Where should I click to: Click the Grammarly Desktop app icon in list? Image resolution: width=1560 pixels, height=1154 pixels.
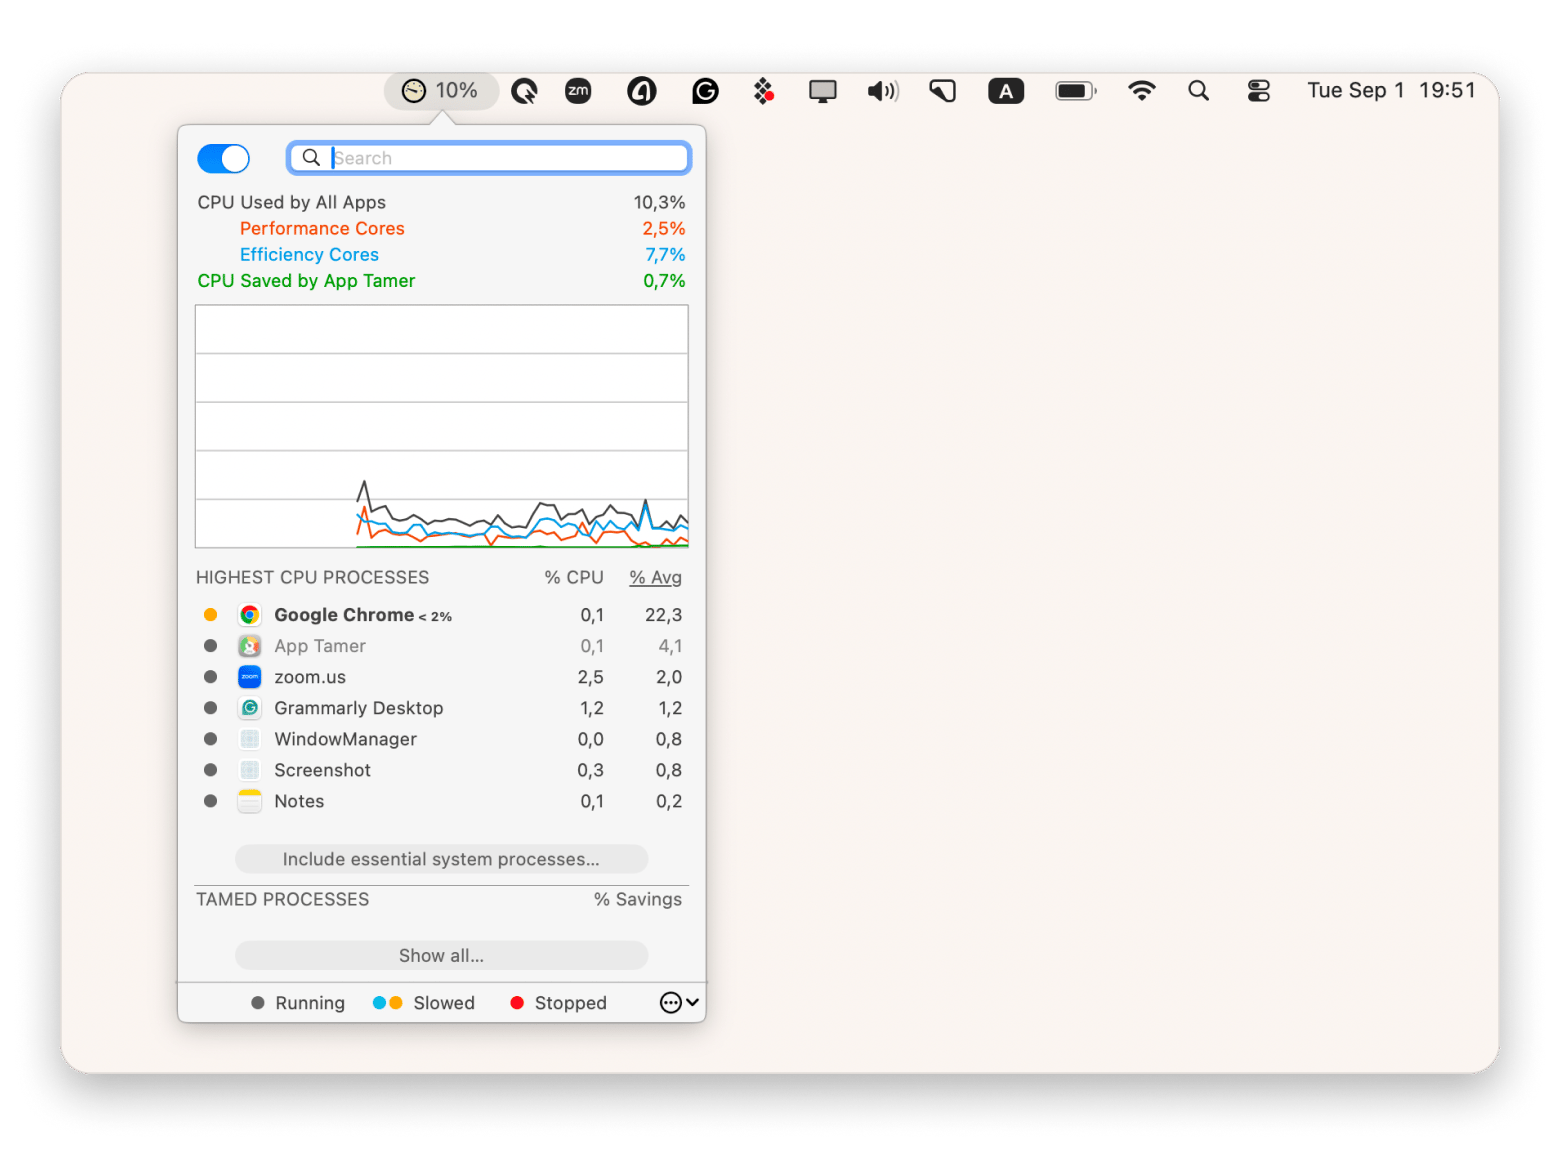coord(250,708)
